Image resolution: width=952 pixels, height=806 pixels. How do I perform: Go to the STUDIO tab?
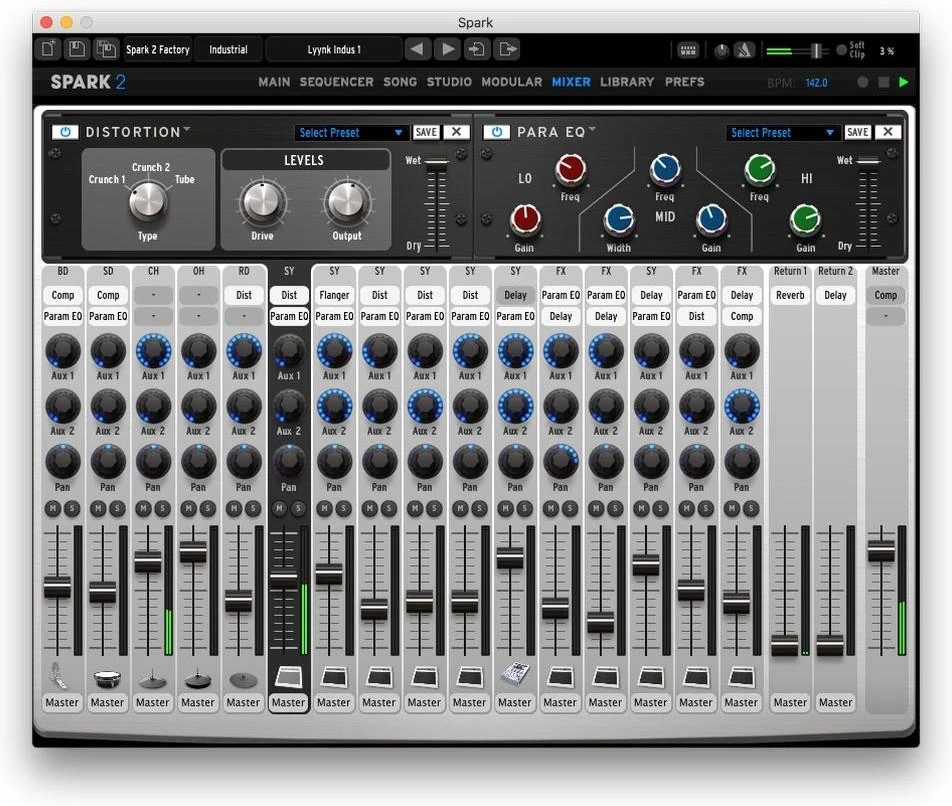point(449,82)
